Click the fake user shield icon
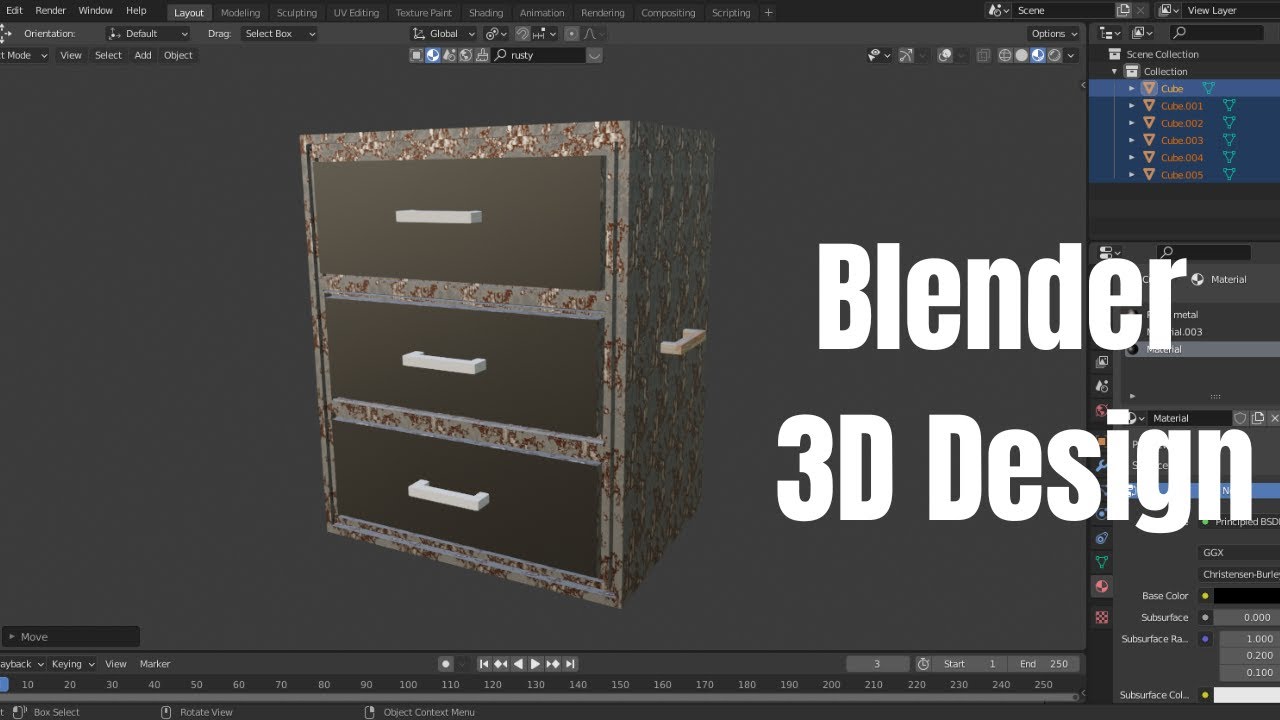The width and height of the screenshot is (1280, 720). [x=1241, y=418]
